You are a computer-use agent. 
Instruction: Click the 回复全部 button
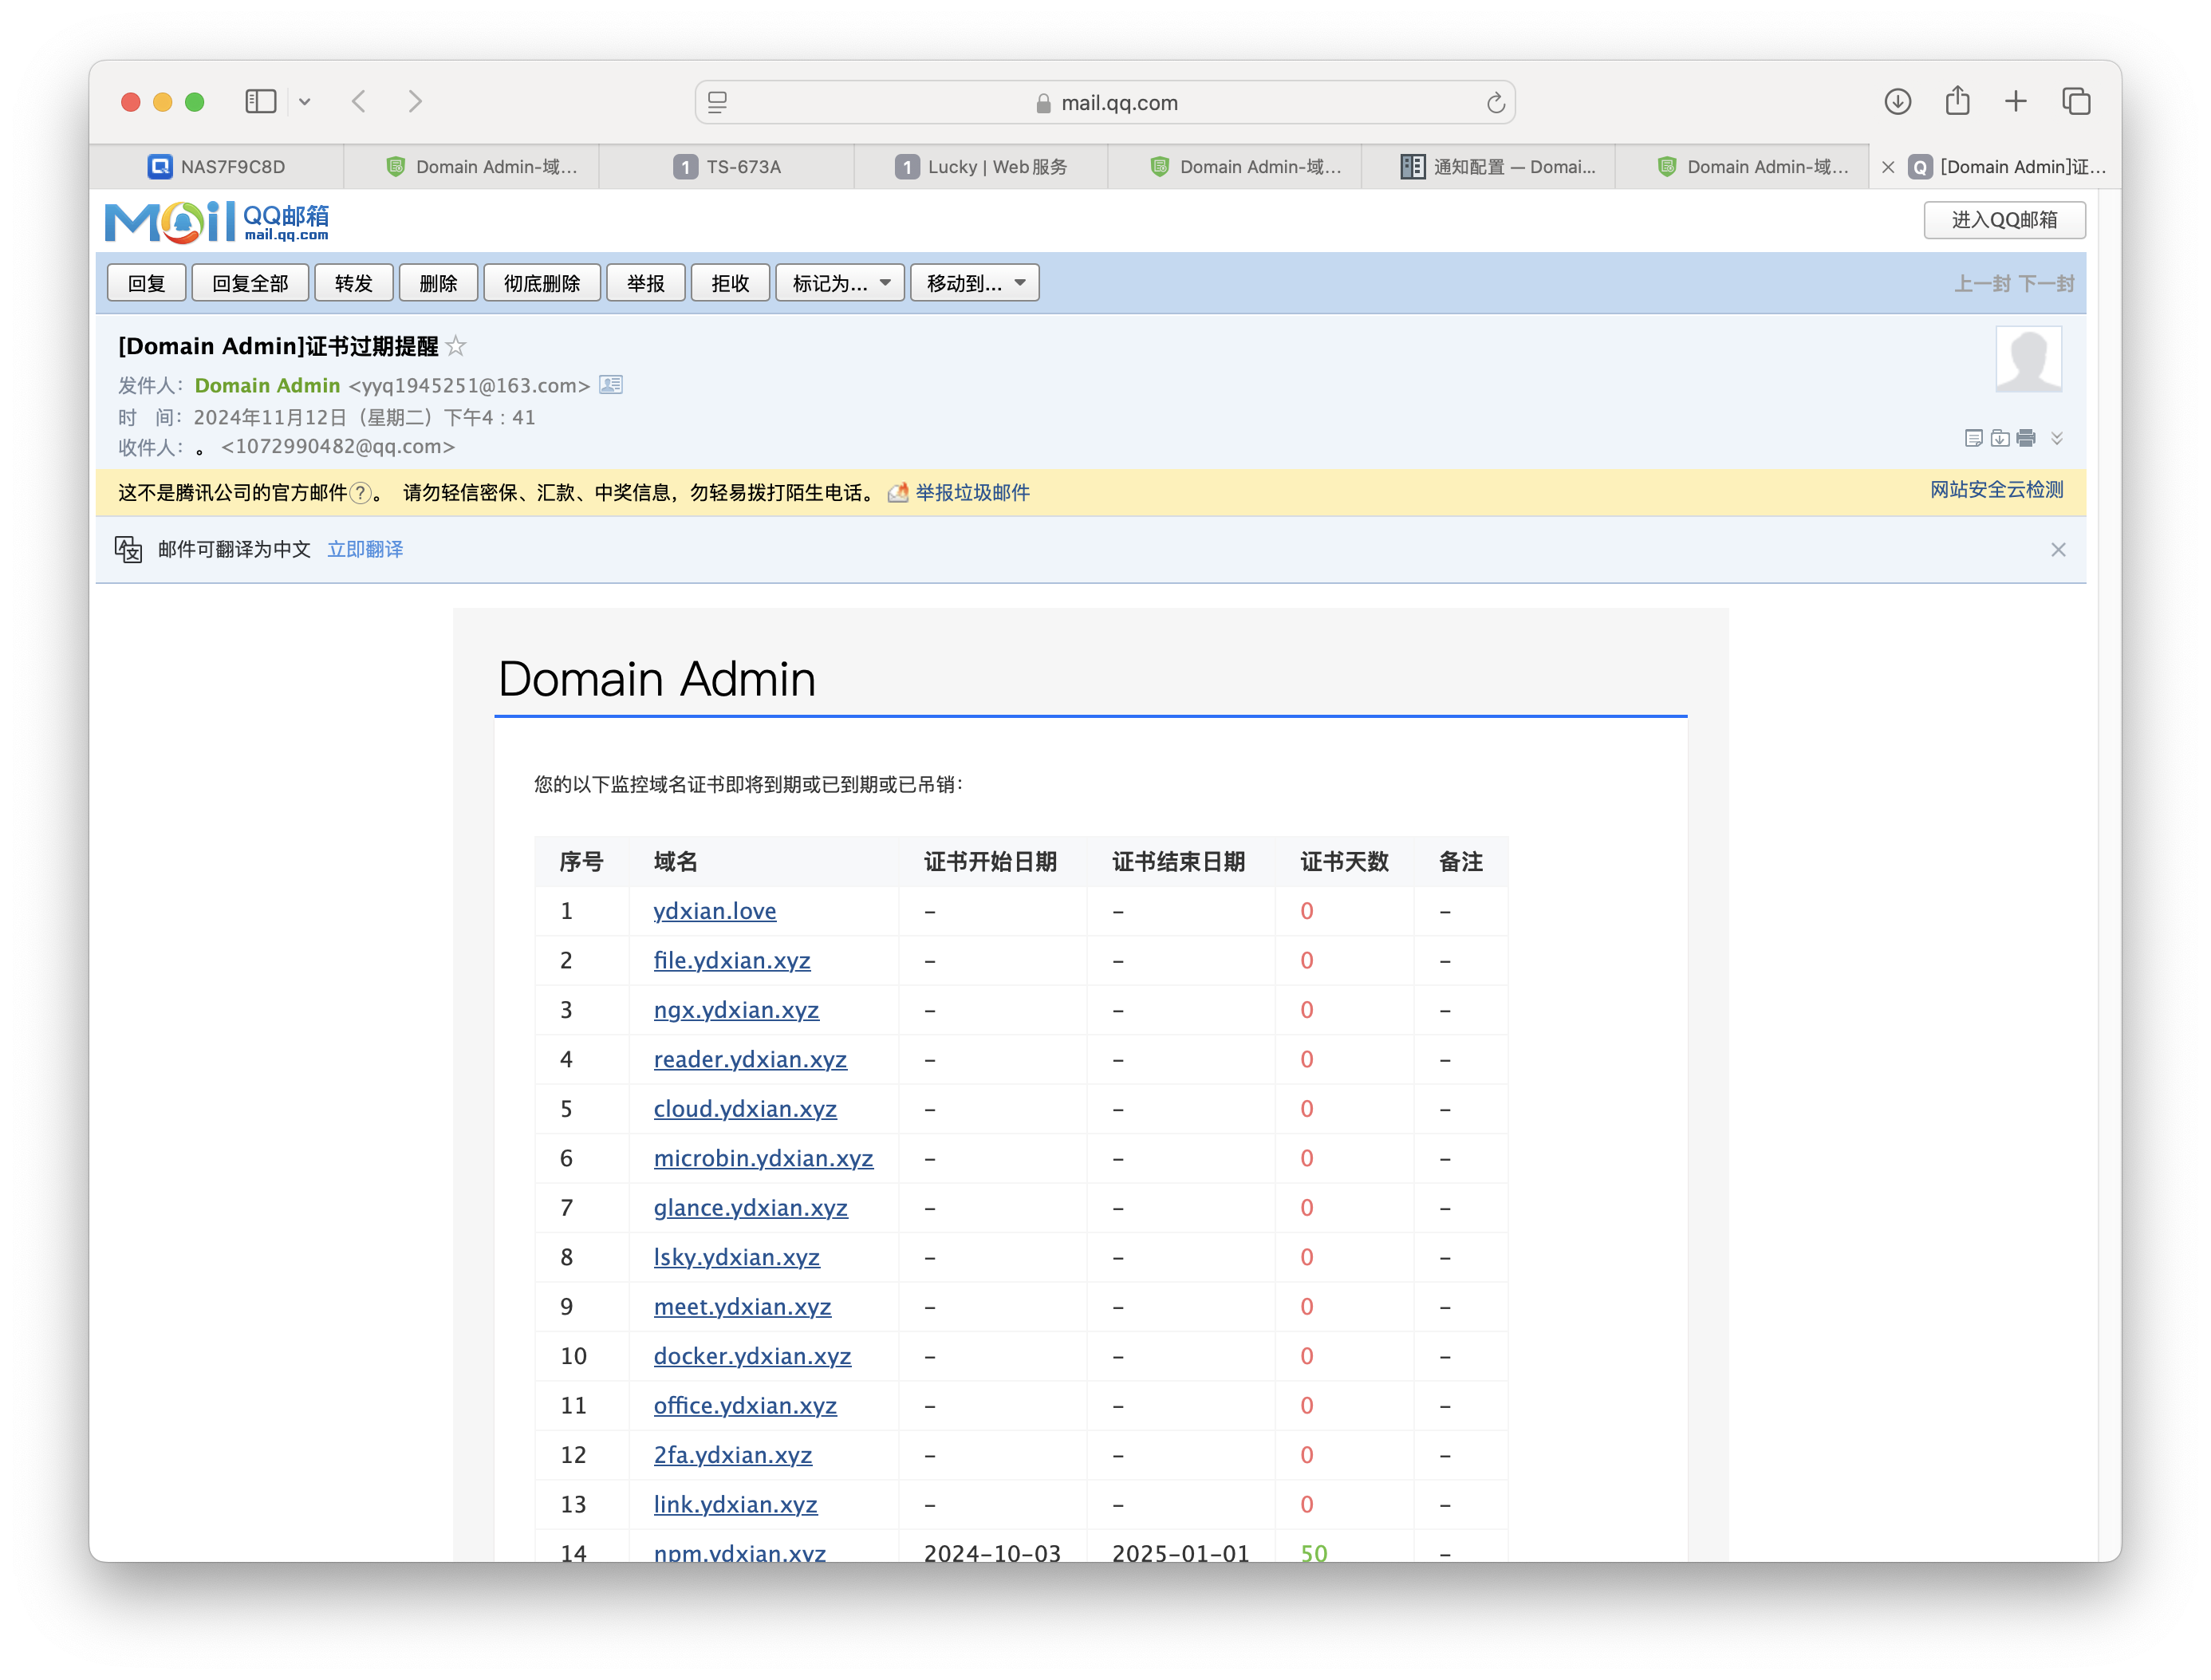coord(250,283)
